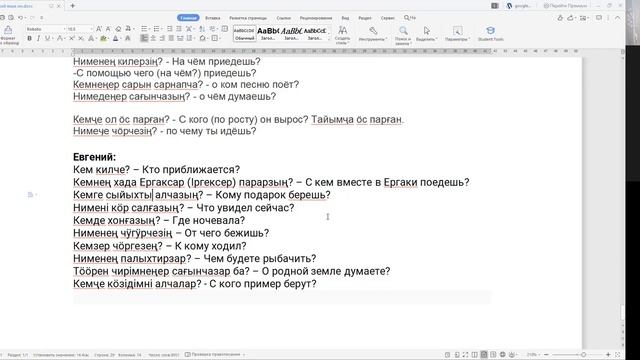The image size is (640, 360).
Task: Click the Decrease Indent icon
Action: (170, 29)
